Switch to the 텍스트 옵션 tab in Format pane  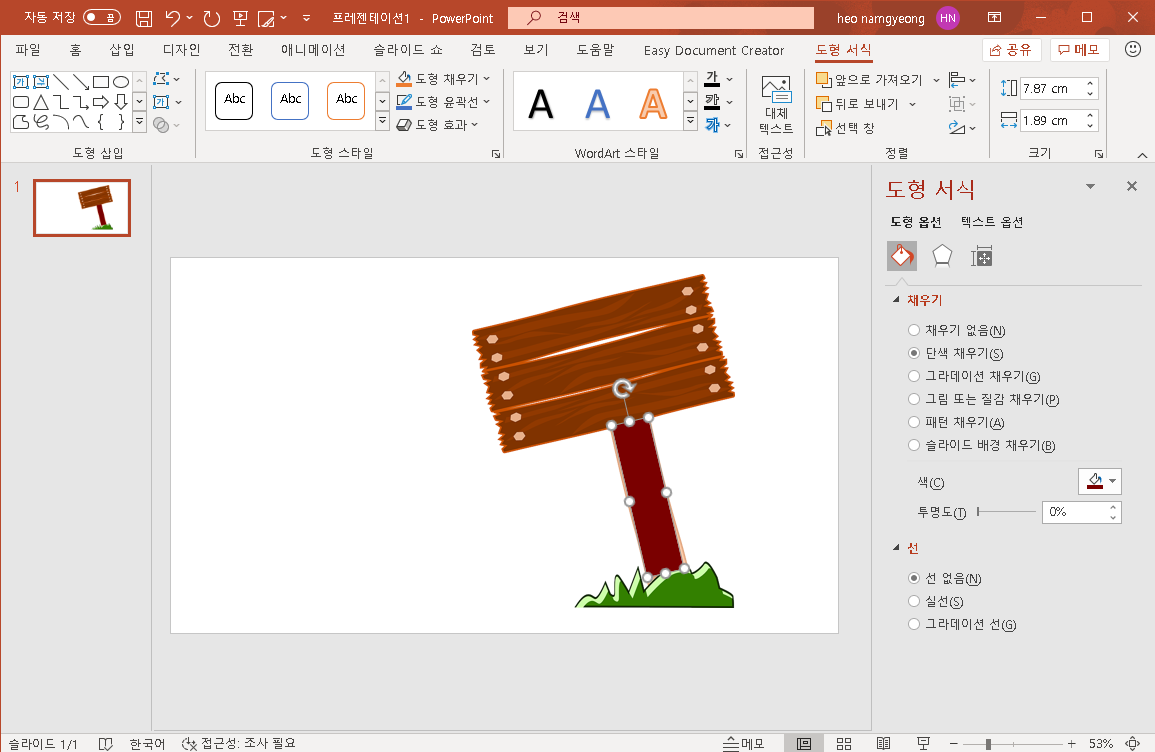[990, 222]
